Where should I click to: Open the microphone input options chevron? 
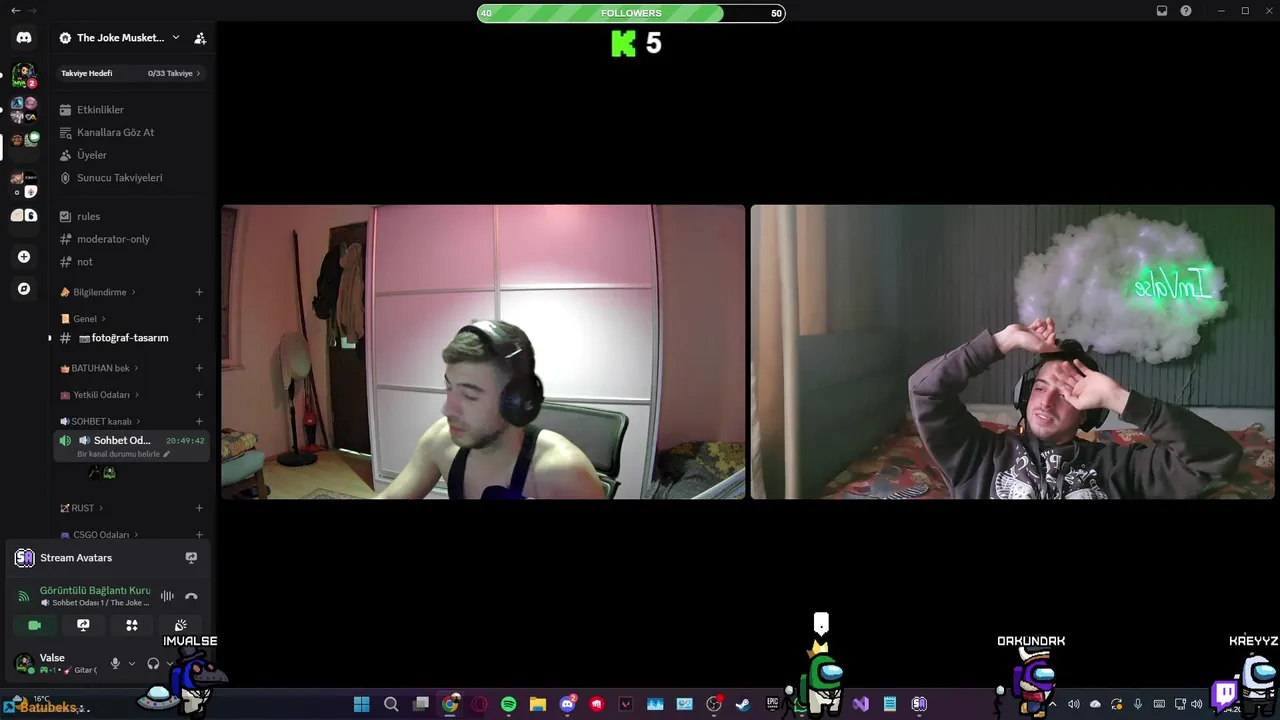[x=131, y=663]
